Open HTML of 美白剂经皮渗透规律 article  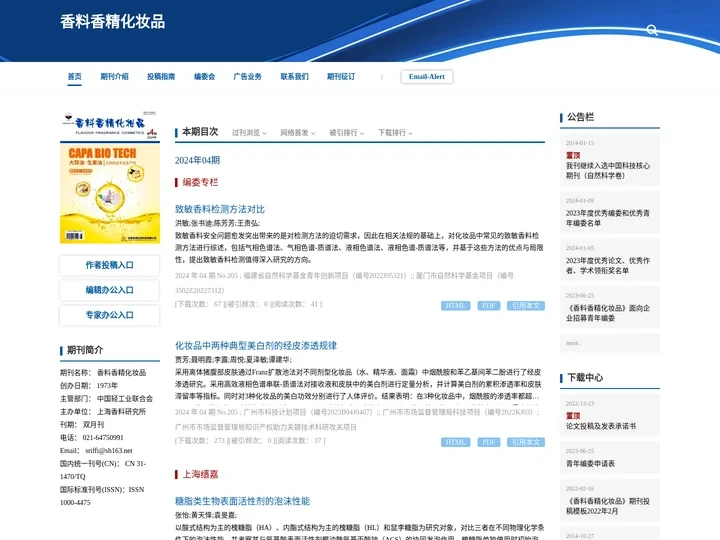[x=456, y=442]
